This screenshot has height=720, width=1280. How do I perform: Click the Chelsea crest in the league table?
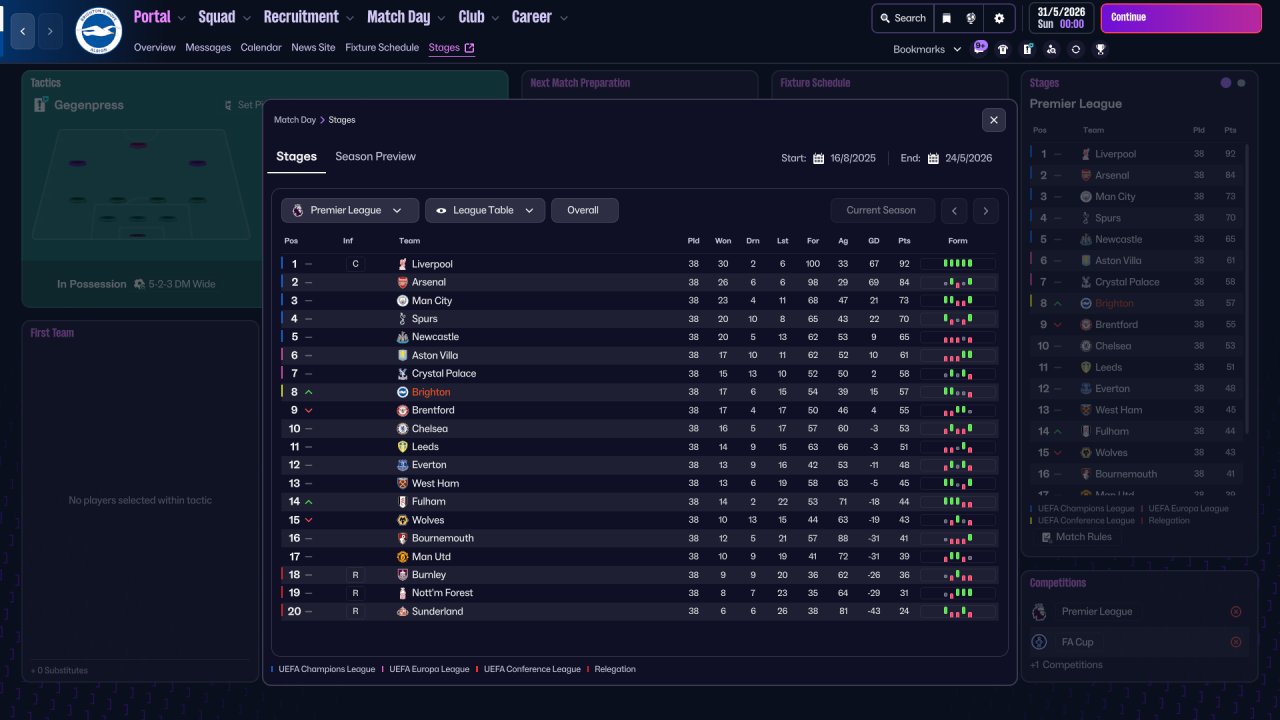click(x=403, y=428)
